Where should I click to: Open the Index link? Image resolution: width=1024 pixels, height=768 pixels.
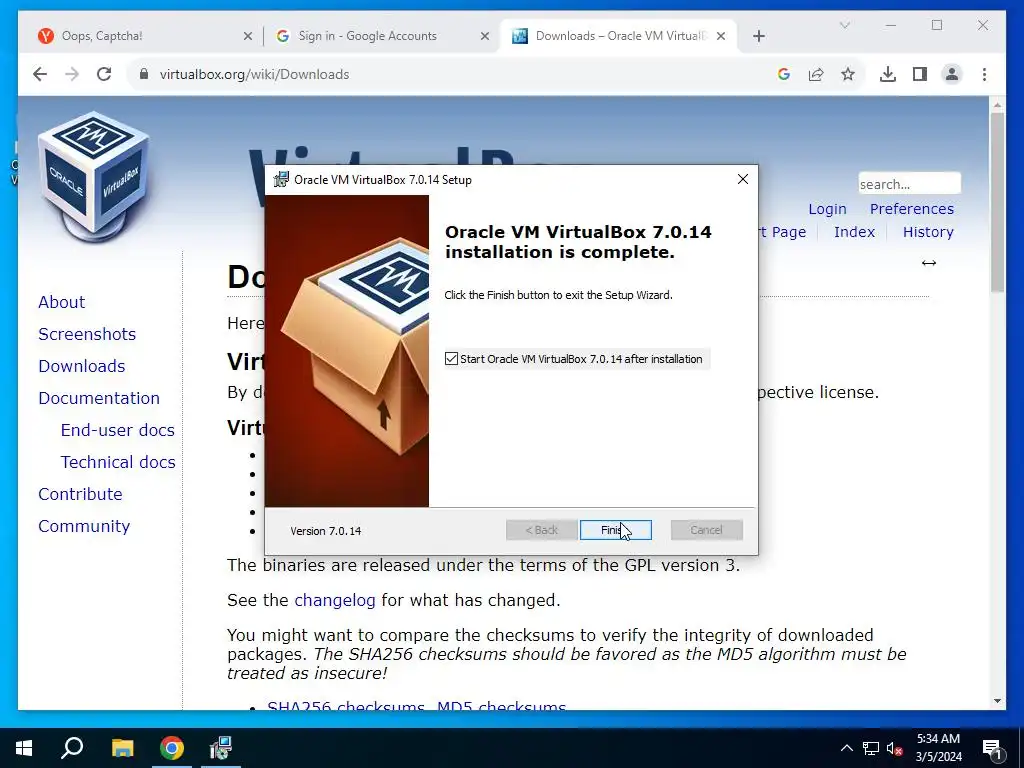pos(854,232)
